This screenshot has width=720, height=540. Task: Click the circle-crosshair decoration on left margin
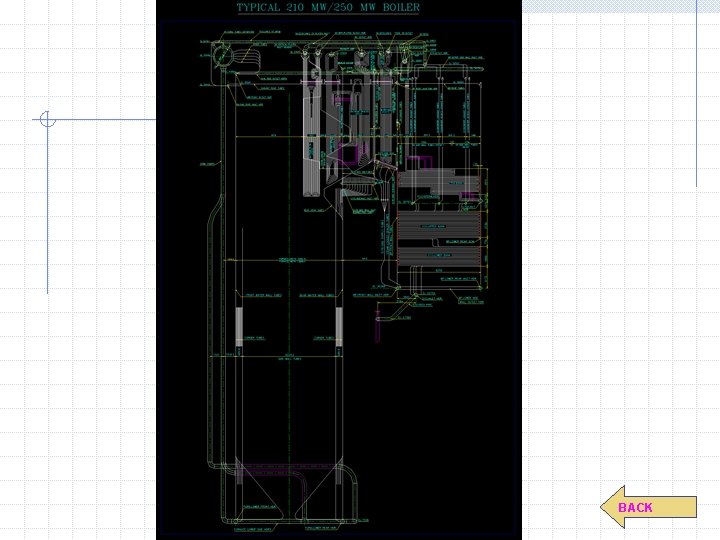47,119
